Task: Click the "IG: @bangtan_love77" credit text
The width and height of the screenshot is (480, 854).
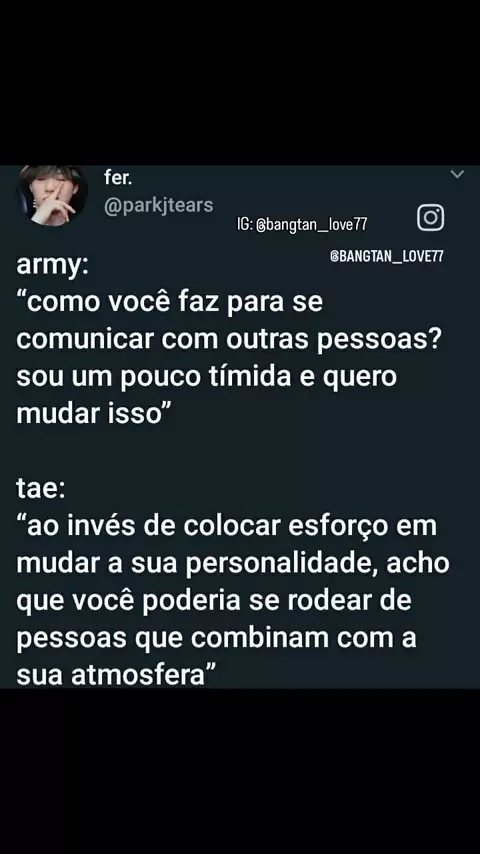Action: pyautogui.click(x=302, y=224)
